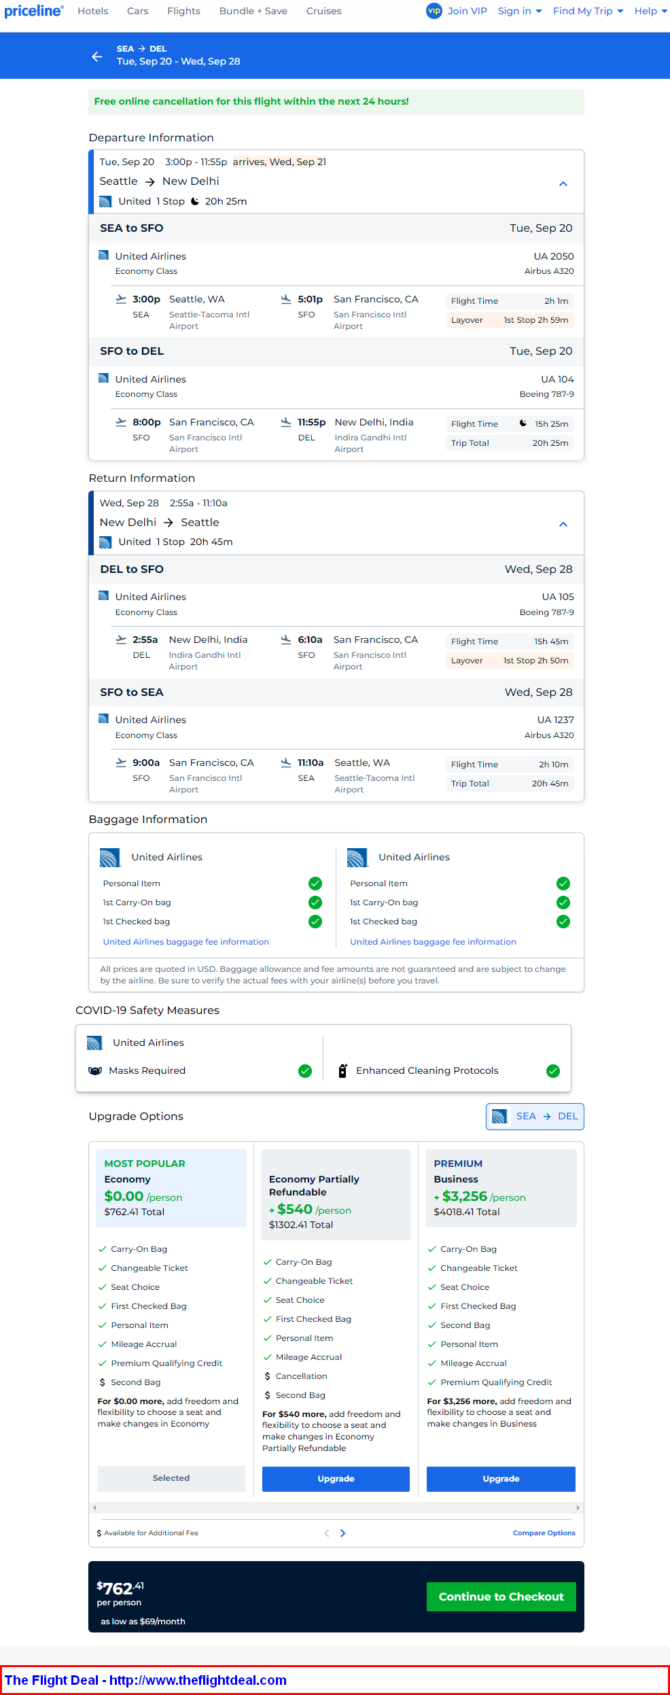Open the Compare Options link
The width and height of the screenshot is (670, 1695).
coord(544,1533)
